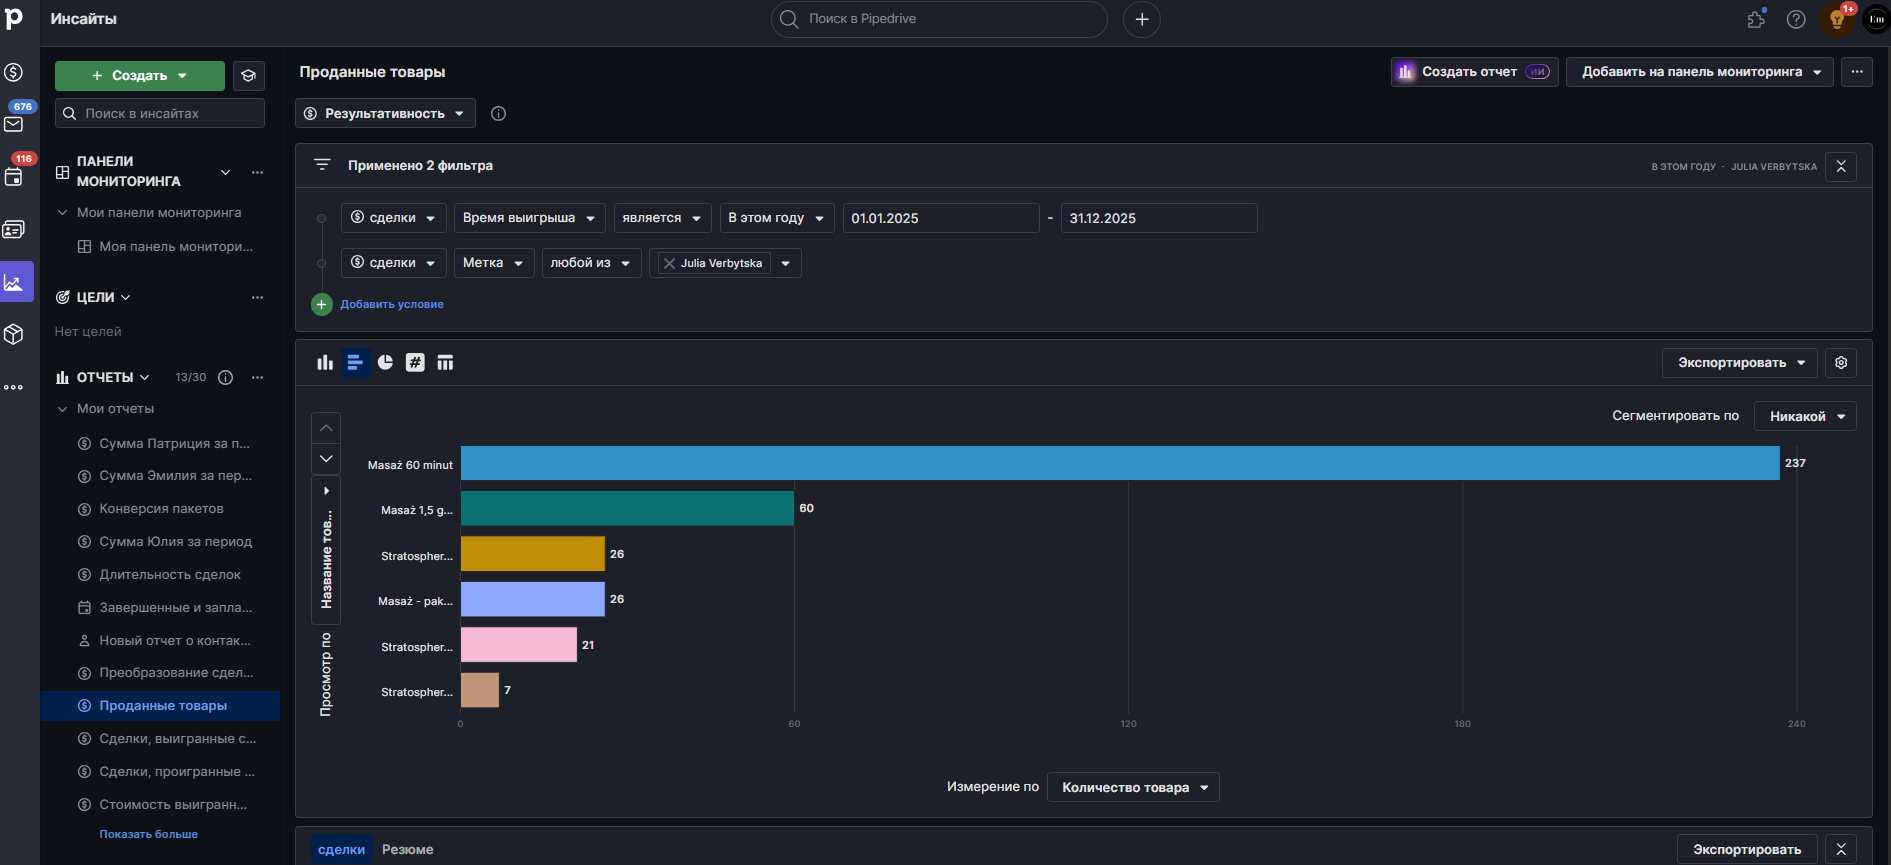Expand the В этом году period dropdown
This screenshot has width=1891, height=865.
point(776,218)
